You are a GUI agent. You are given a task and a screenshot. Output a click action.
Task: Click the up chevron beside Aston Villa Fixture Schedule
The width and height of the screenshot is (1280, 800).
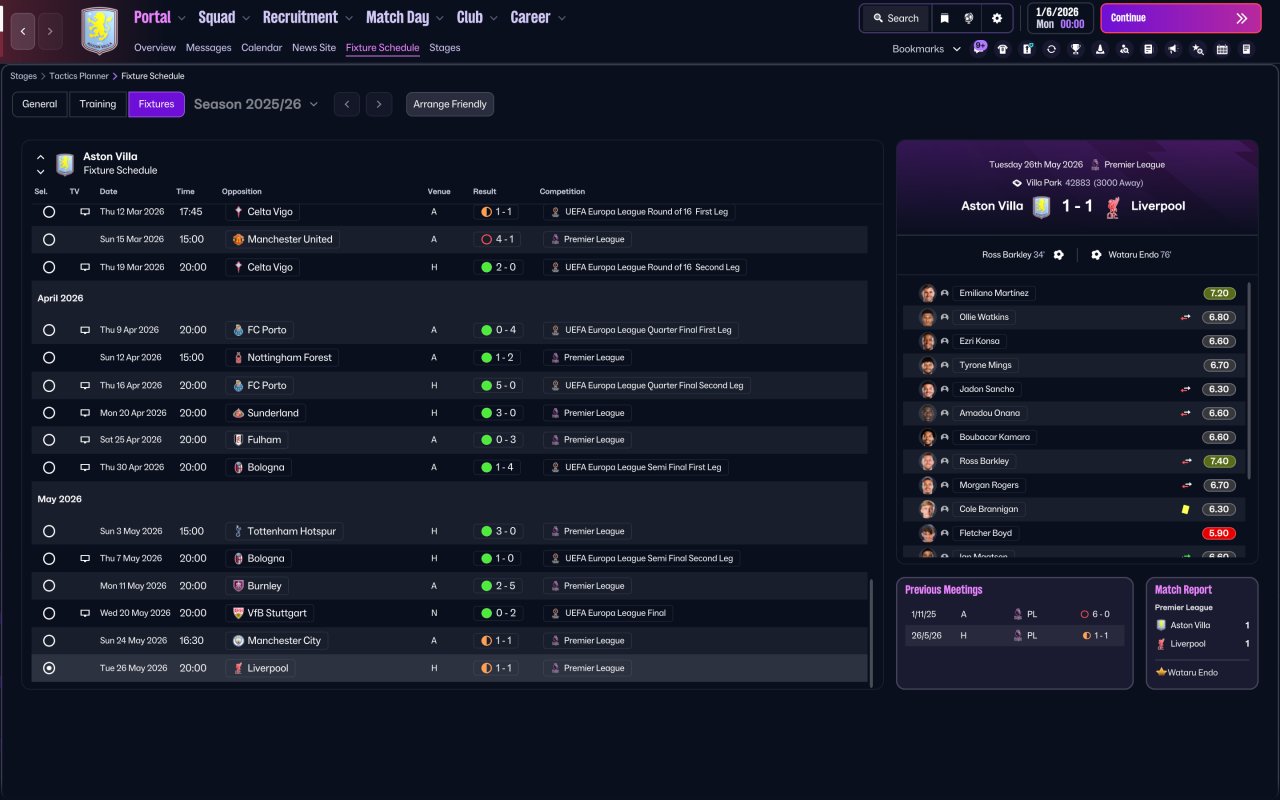(41, 157)
